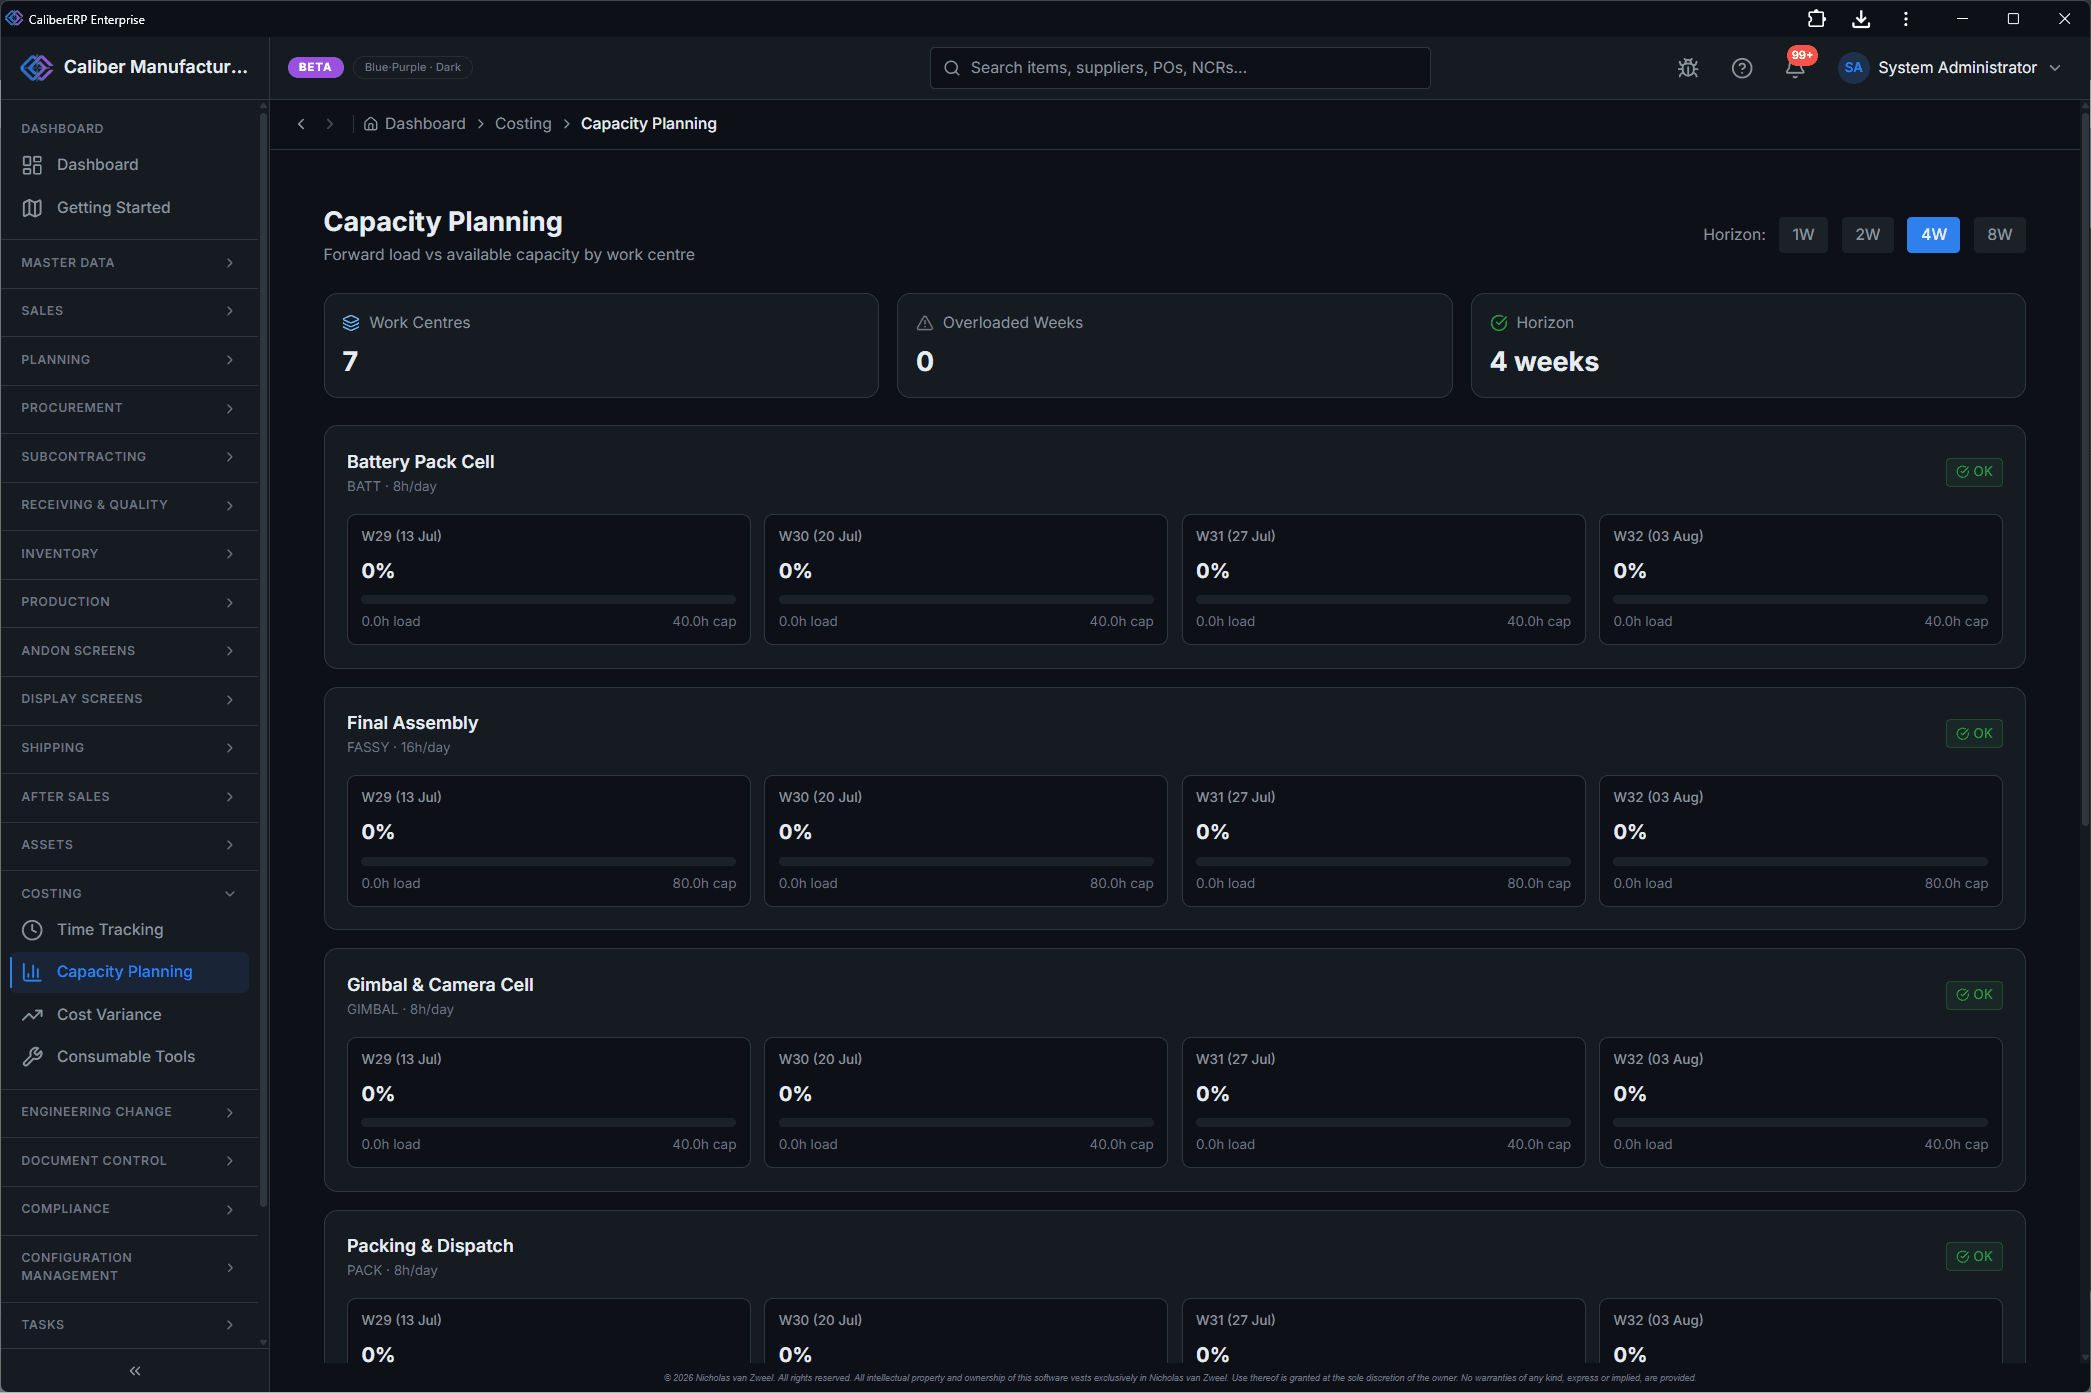Click the BETA badge

[x=315, y=67]
